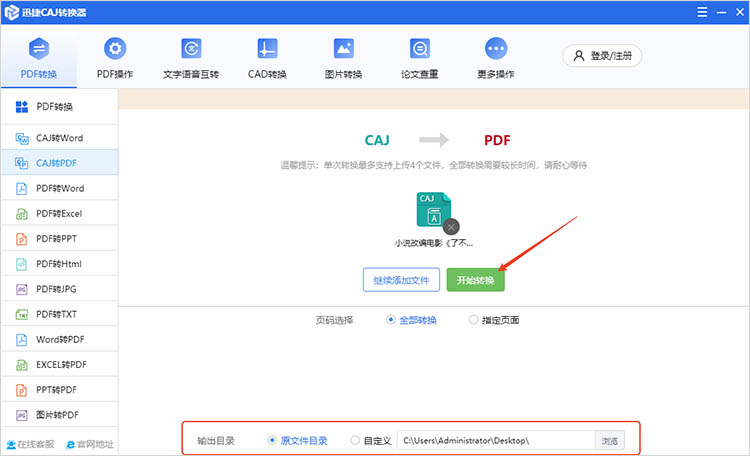Open the PDF转换 top toolbar tab
Viewport: 750px width, 456px height.
(39, 57)
